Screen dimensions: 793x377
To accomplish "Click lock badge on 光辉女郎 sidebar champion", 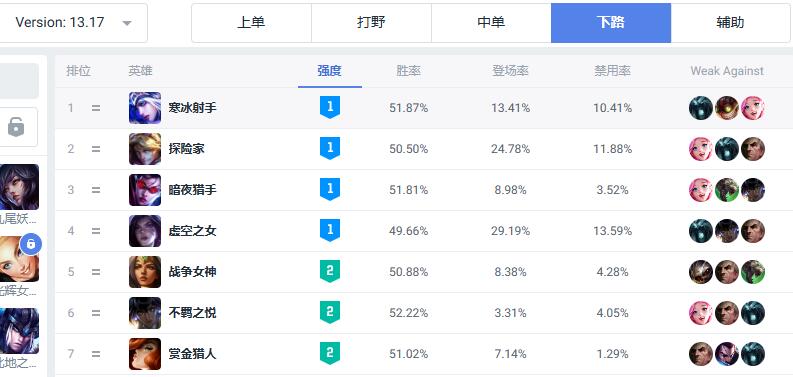I will click(31, 244).
